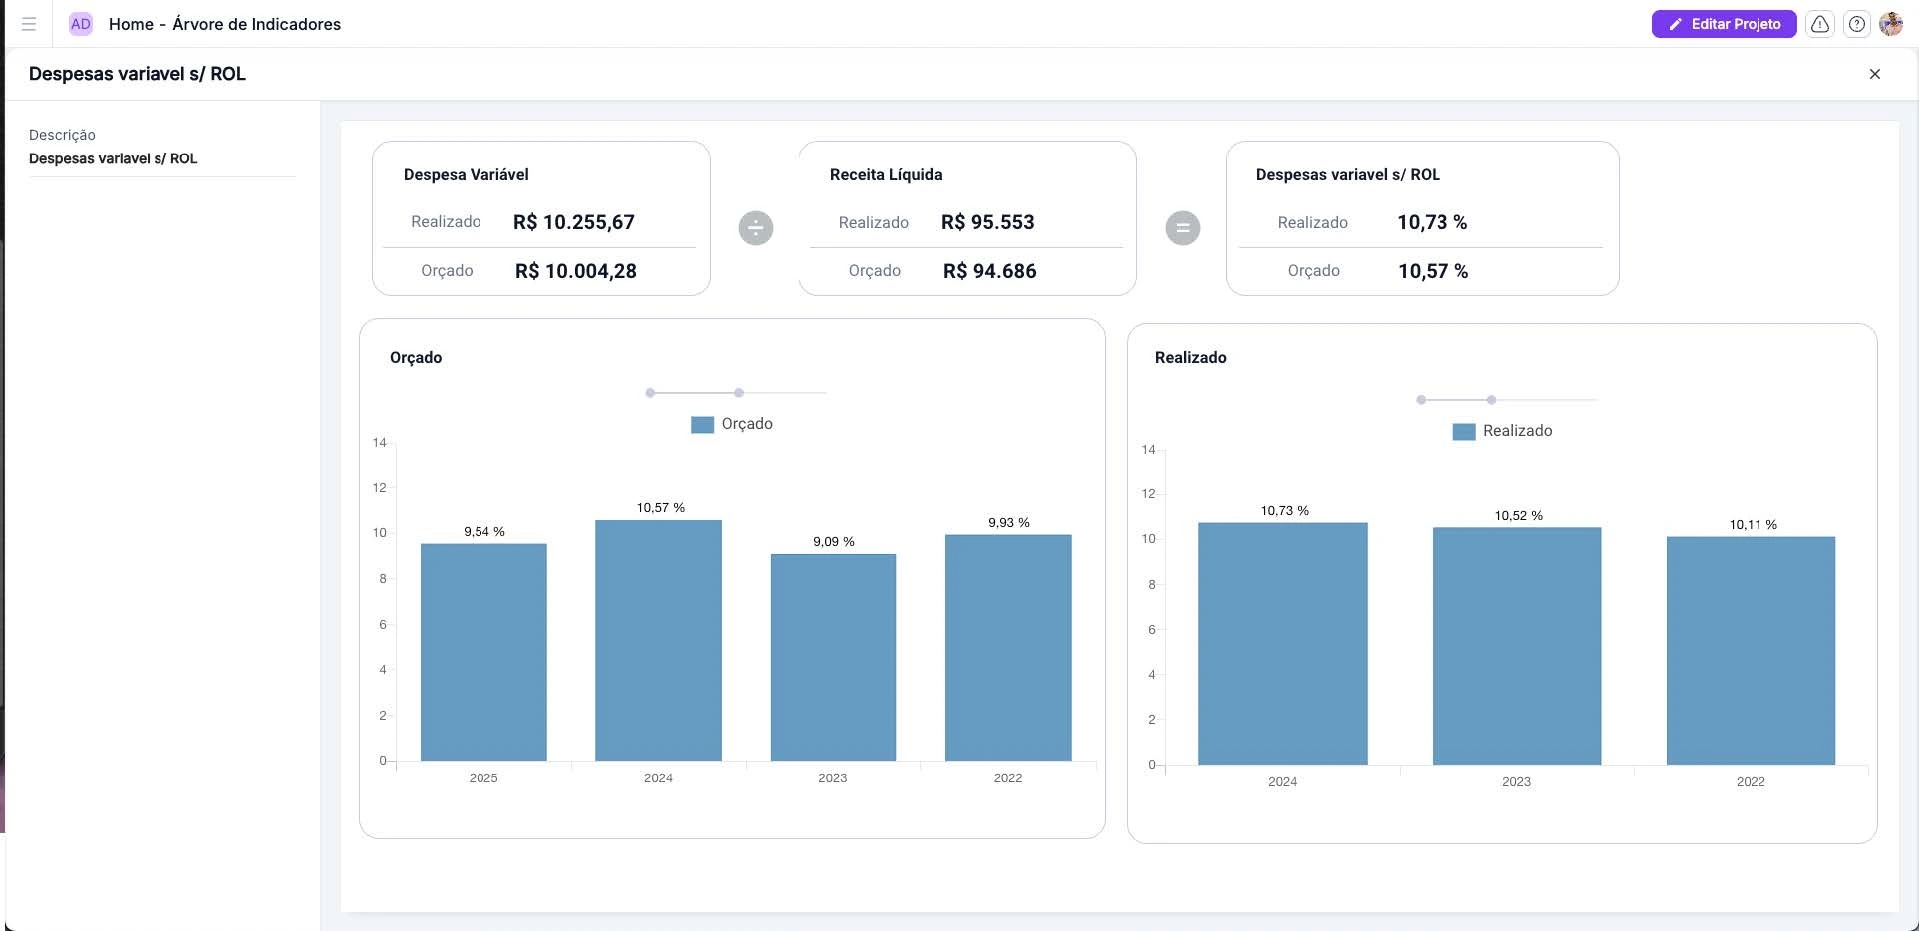Screen dimensions: 1919x931
Task: Click the user profile avatar
Action: (x=1891, y=24)
